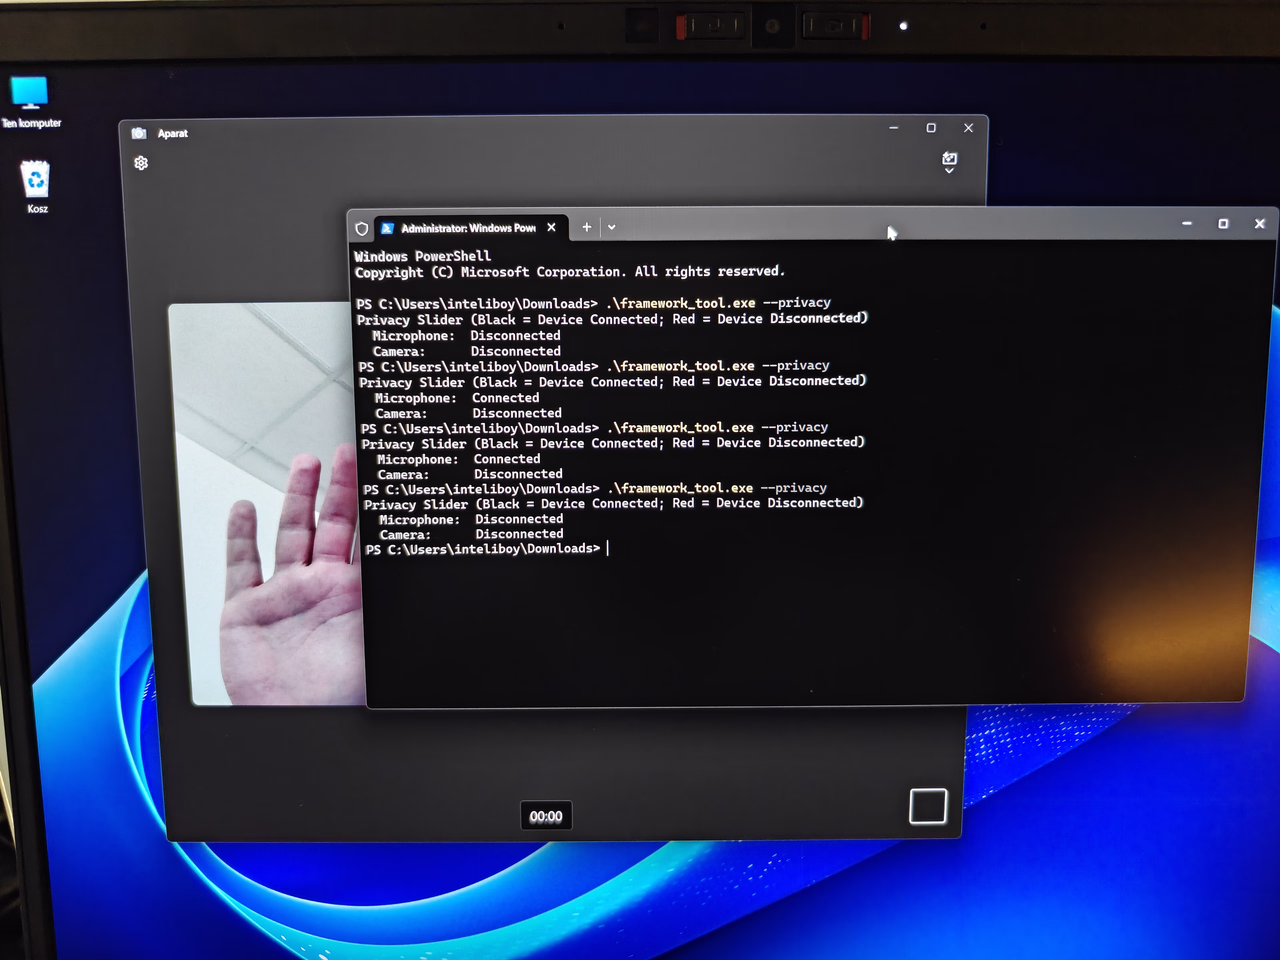Add a new terminal tab with plus button
The height and width of the screenshot is (960, 1280).
[587, 227]
